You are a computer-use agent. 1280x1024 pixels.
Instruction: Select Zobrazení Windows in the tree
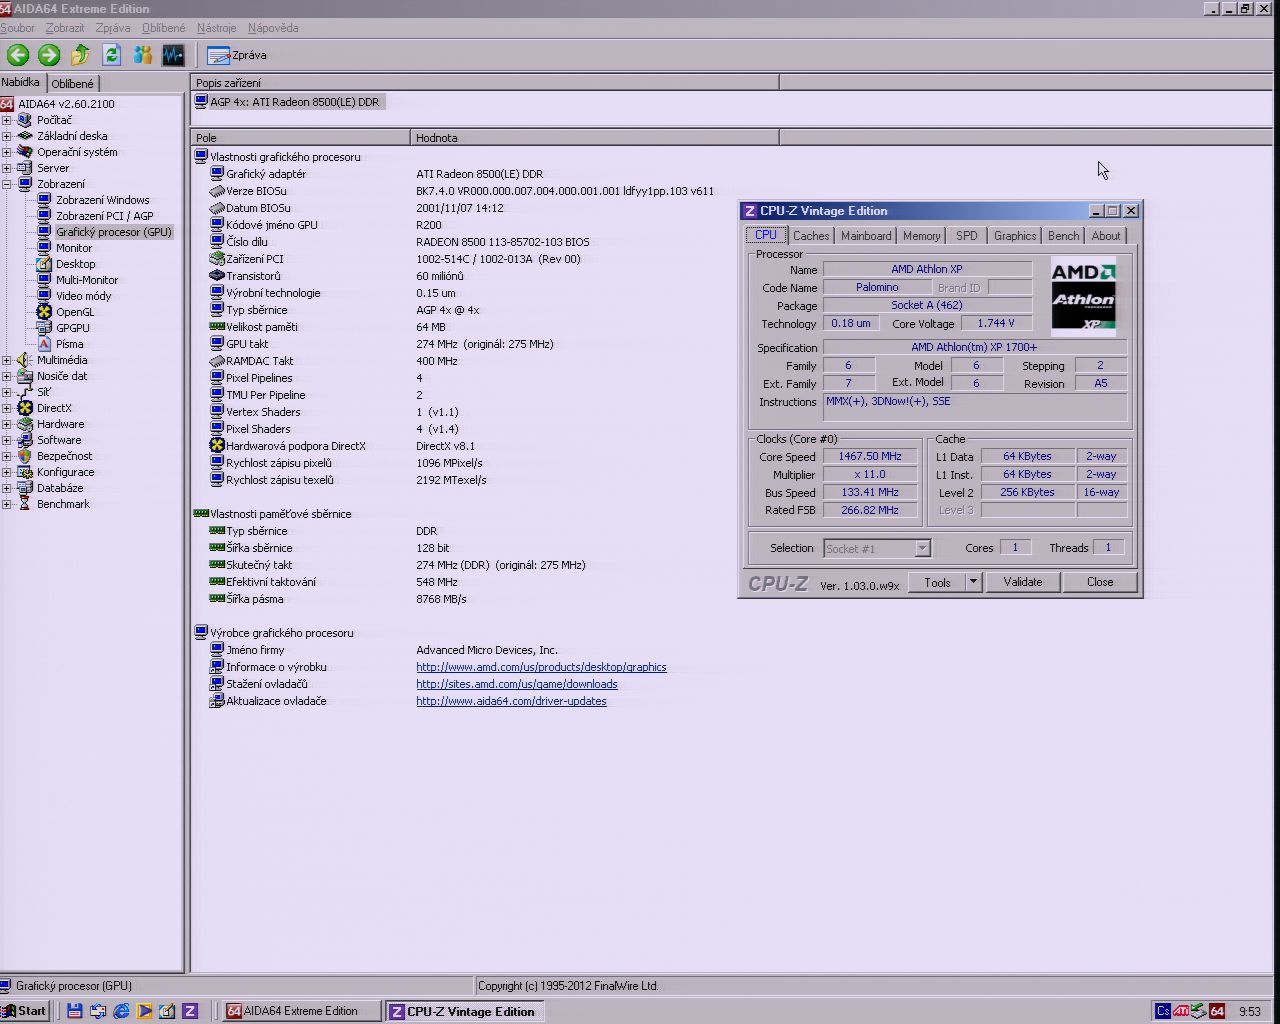(x=102, y=200)
